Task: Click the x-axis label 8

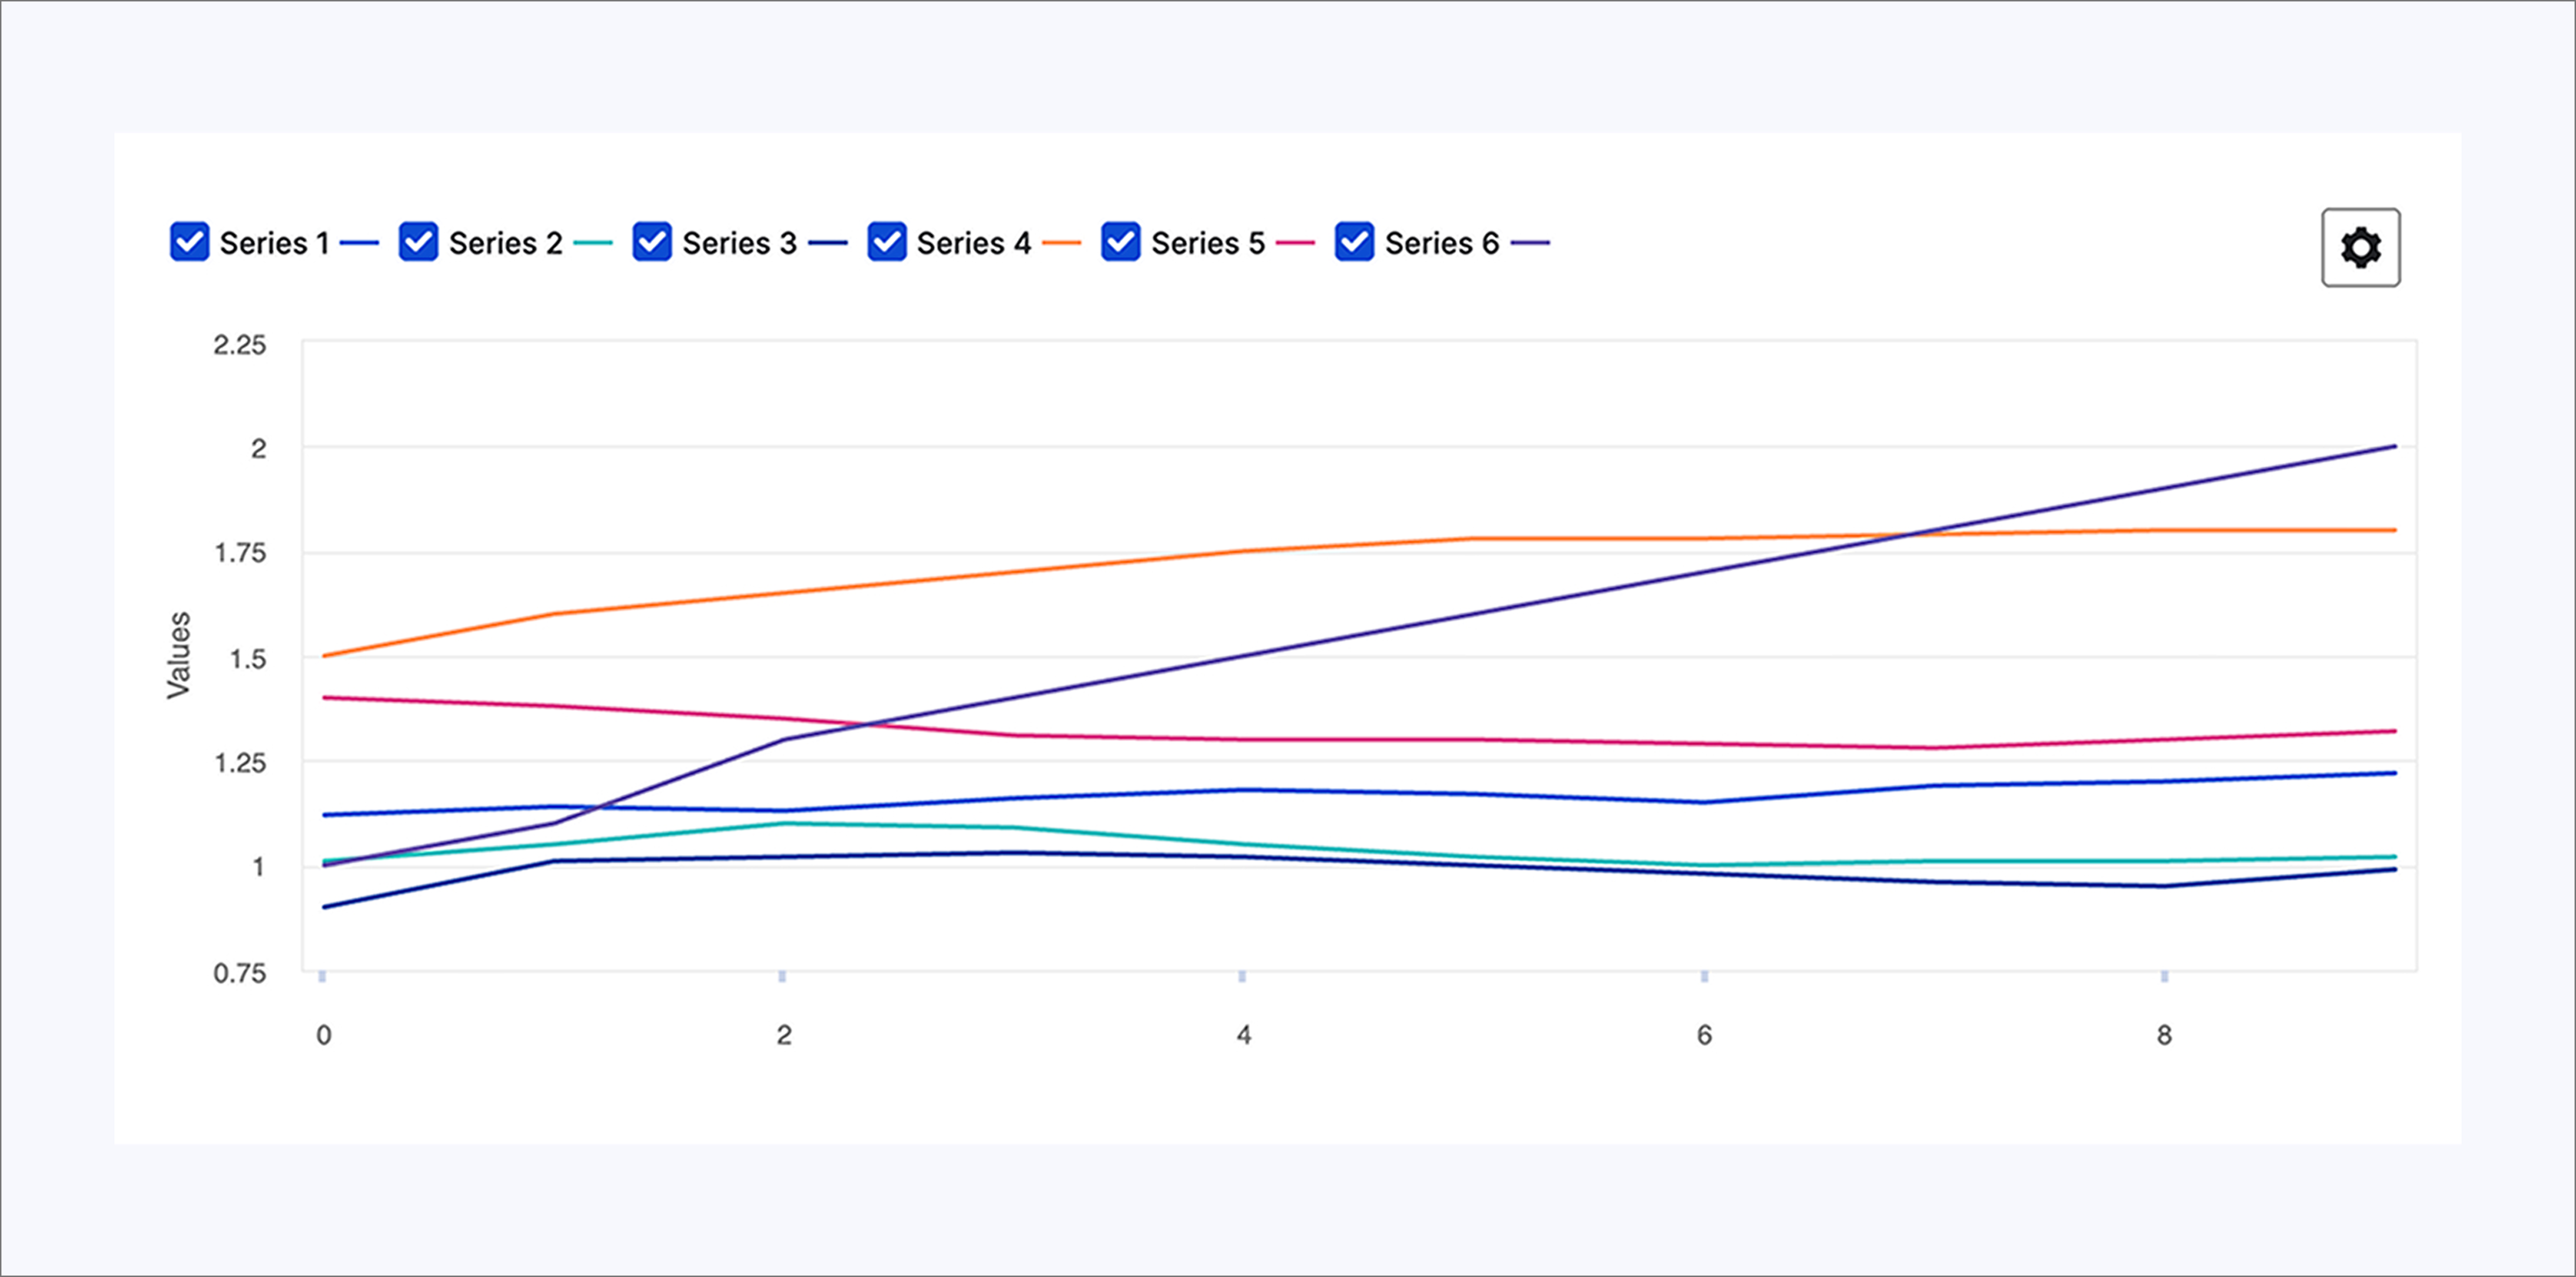Action: [x=2164, y=1035]
